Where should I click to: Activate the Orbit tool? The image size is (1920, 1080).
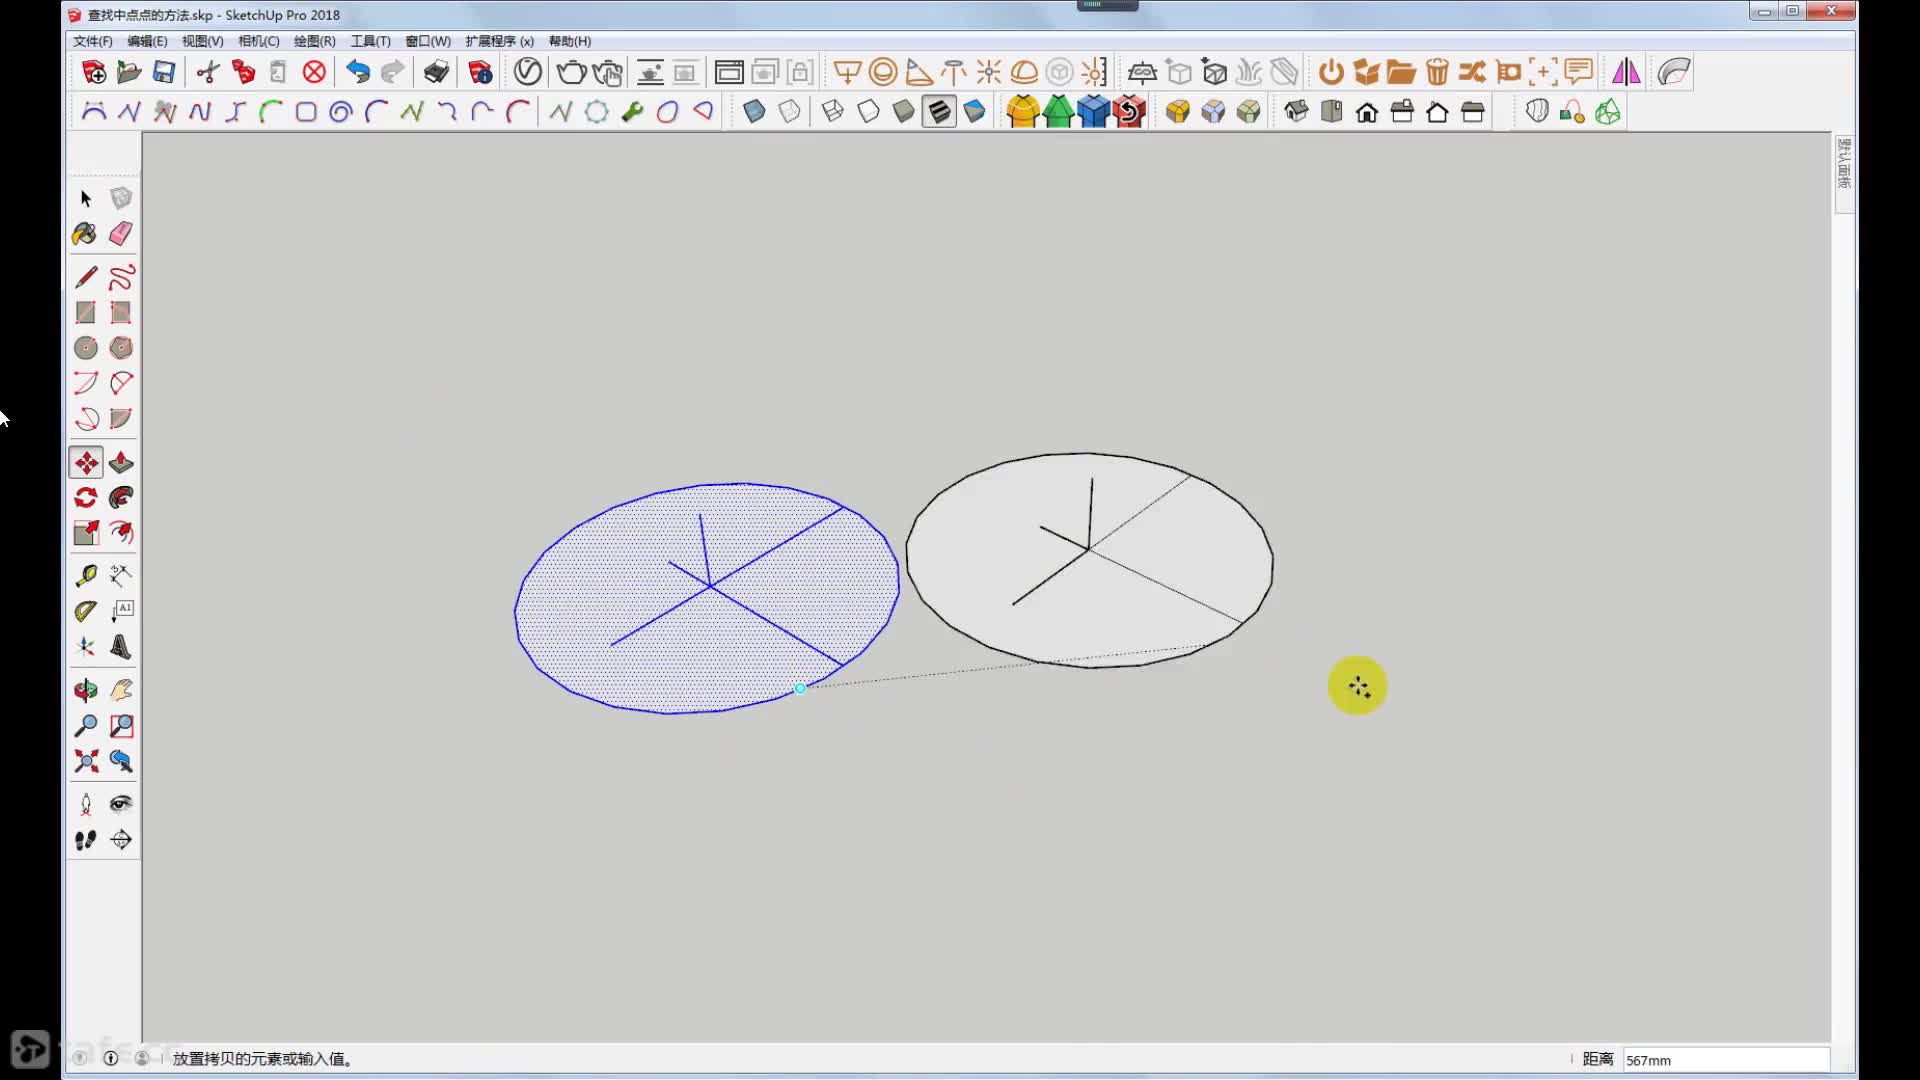[x=86, y=690]
